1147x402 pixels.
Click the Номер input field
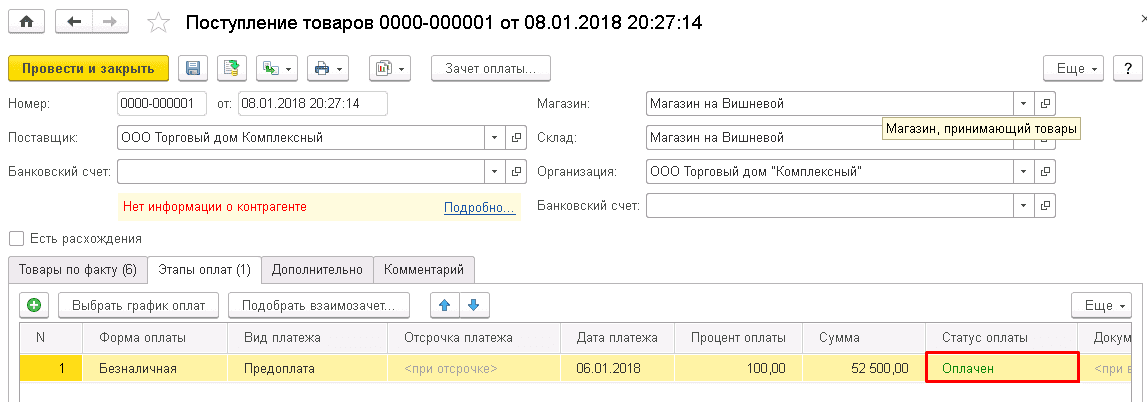click(x=161, y=104)
